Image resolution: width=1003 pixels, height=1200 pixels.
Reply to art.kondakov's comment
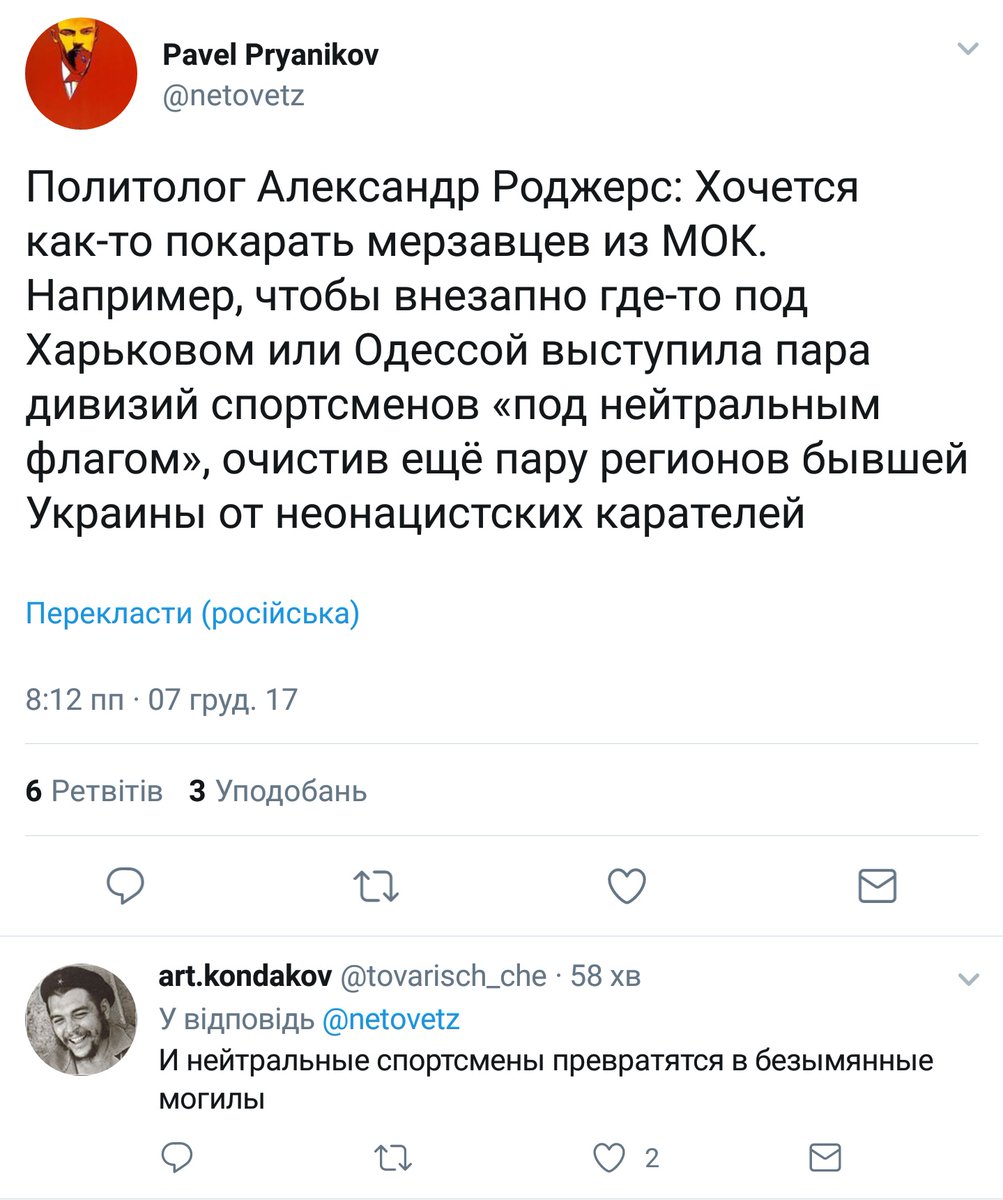click(x=177, y=1159)
